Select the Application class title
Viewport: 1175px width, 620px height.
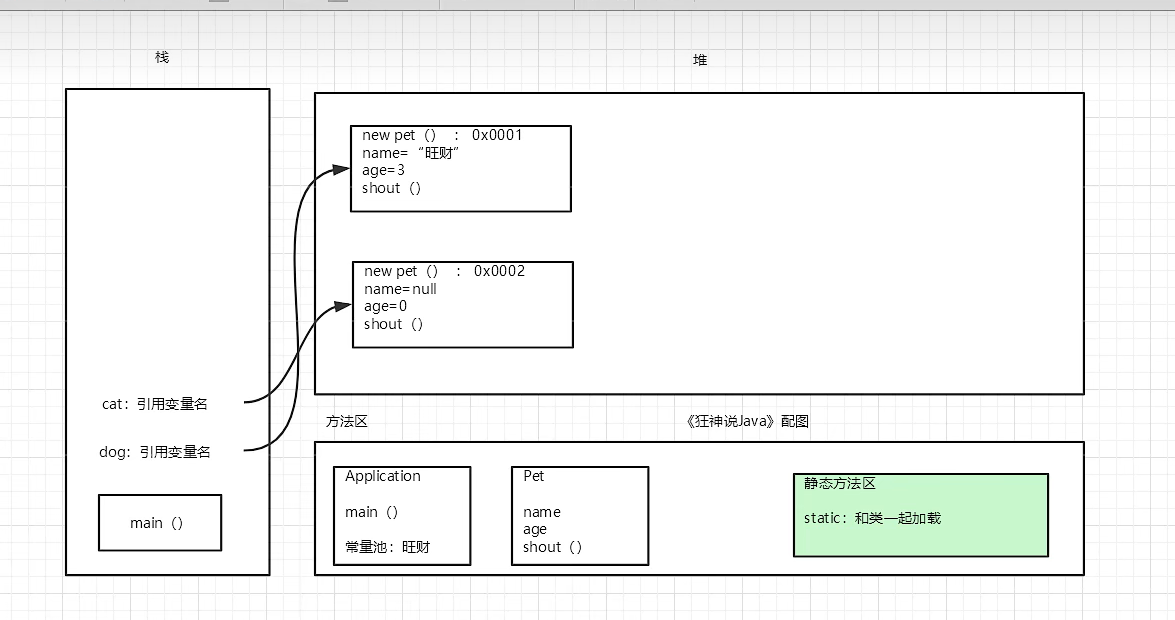383,476
